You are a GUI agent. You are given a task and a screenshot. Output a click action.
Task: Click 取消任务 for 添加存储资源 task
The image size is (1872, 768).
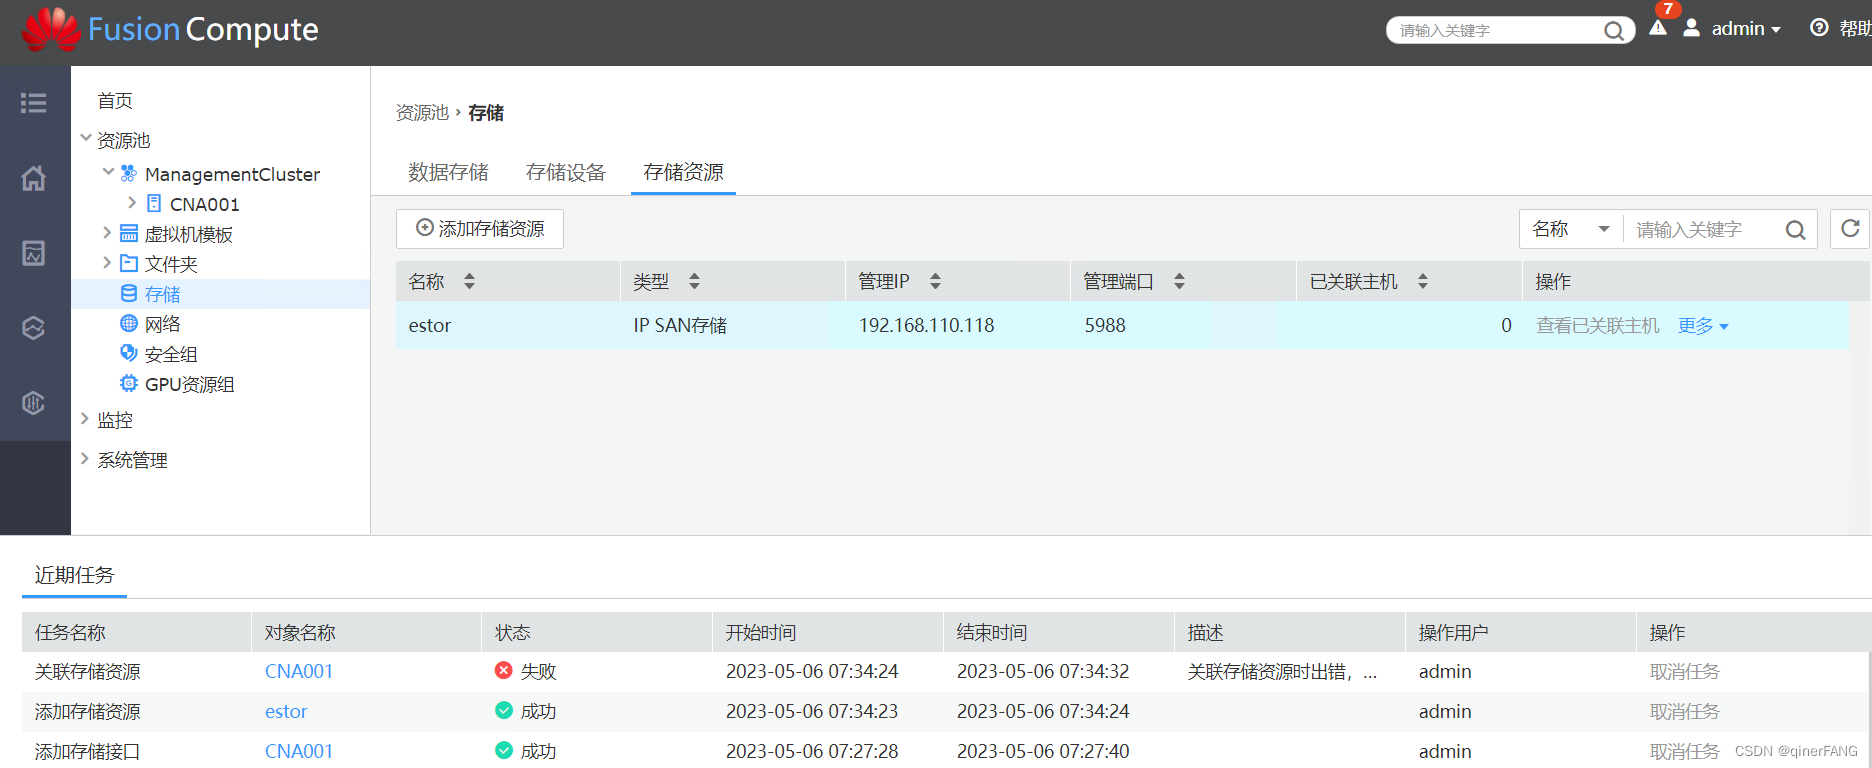tap(1685, 712)
